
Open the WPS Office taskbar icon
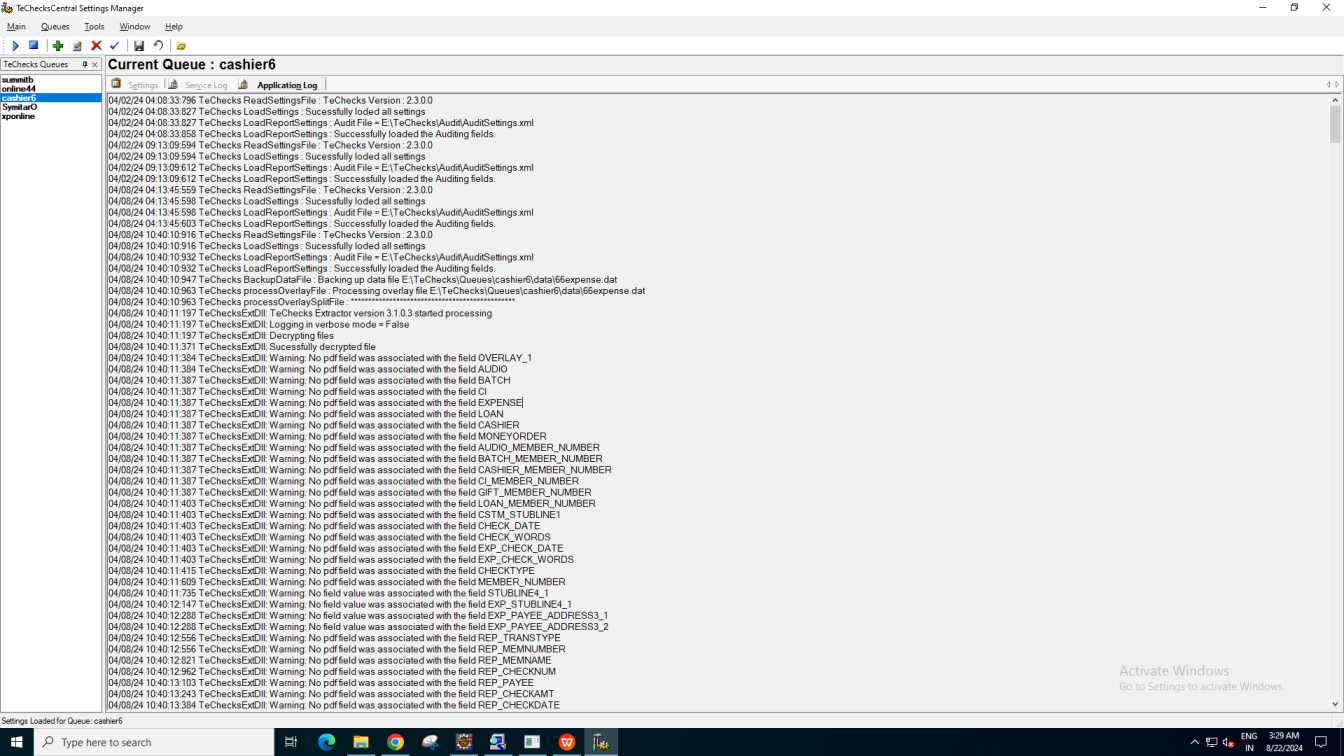point(567,742)
